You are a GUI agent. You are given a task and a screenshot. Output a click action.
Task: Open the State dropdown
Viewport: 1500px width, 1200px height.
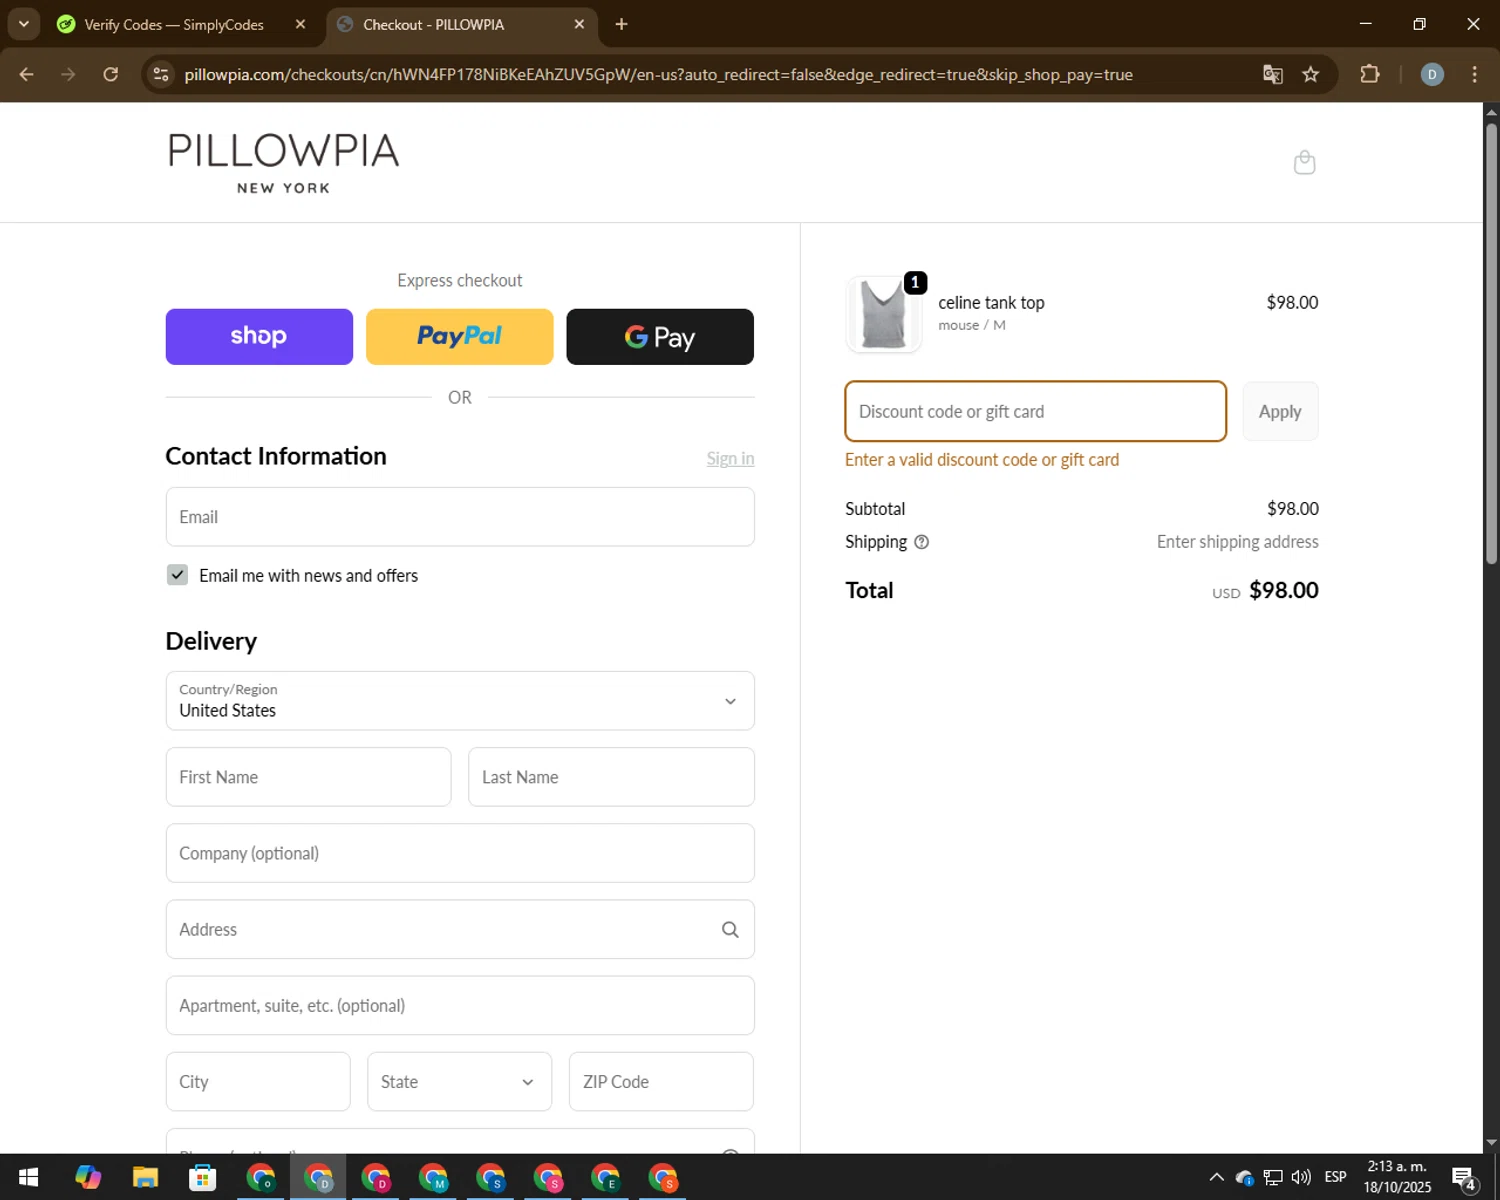tap(459, 1081)
